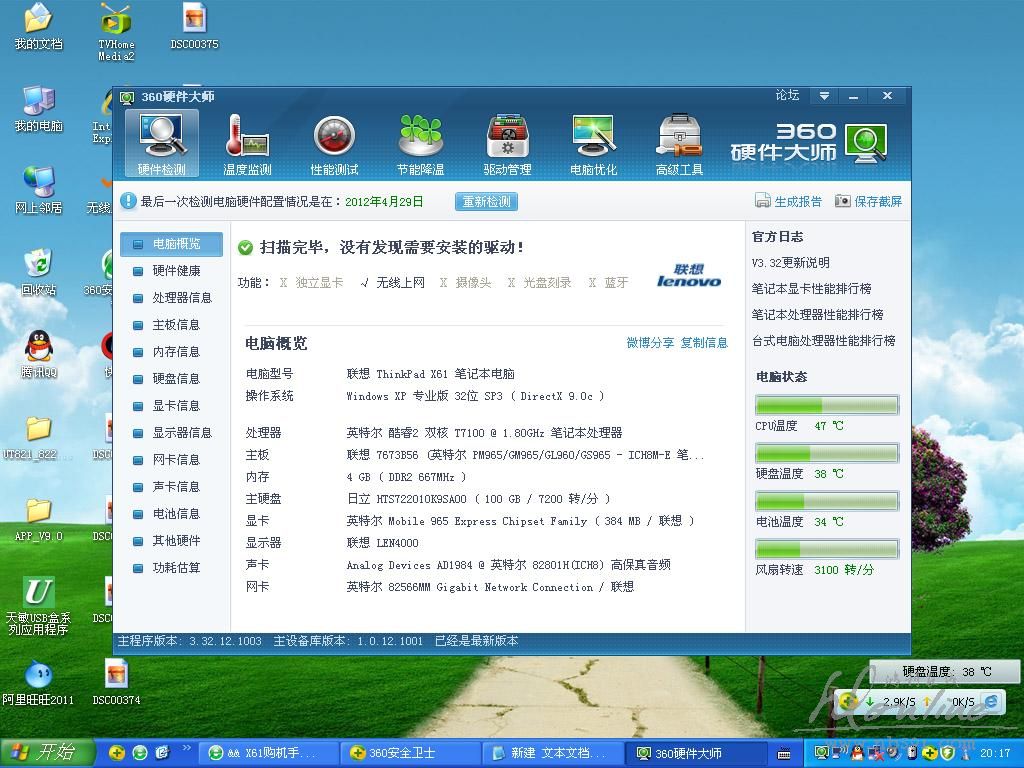Double-check the 腾讯QQ desktop icon
This screenshot has width=1024, height=768.
coord(39,353)
